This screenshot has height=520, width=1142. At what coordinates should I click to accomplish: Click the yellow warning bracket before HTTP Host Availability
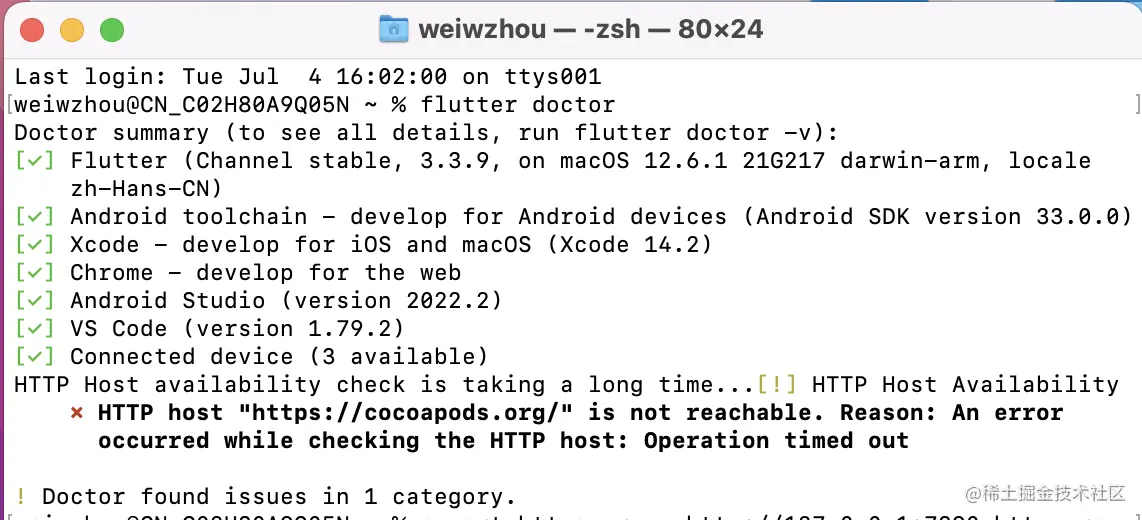coord(776,385)
